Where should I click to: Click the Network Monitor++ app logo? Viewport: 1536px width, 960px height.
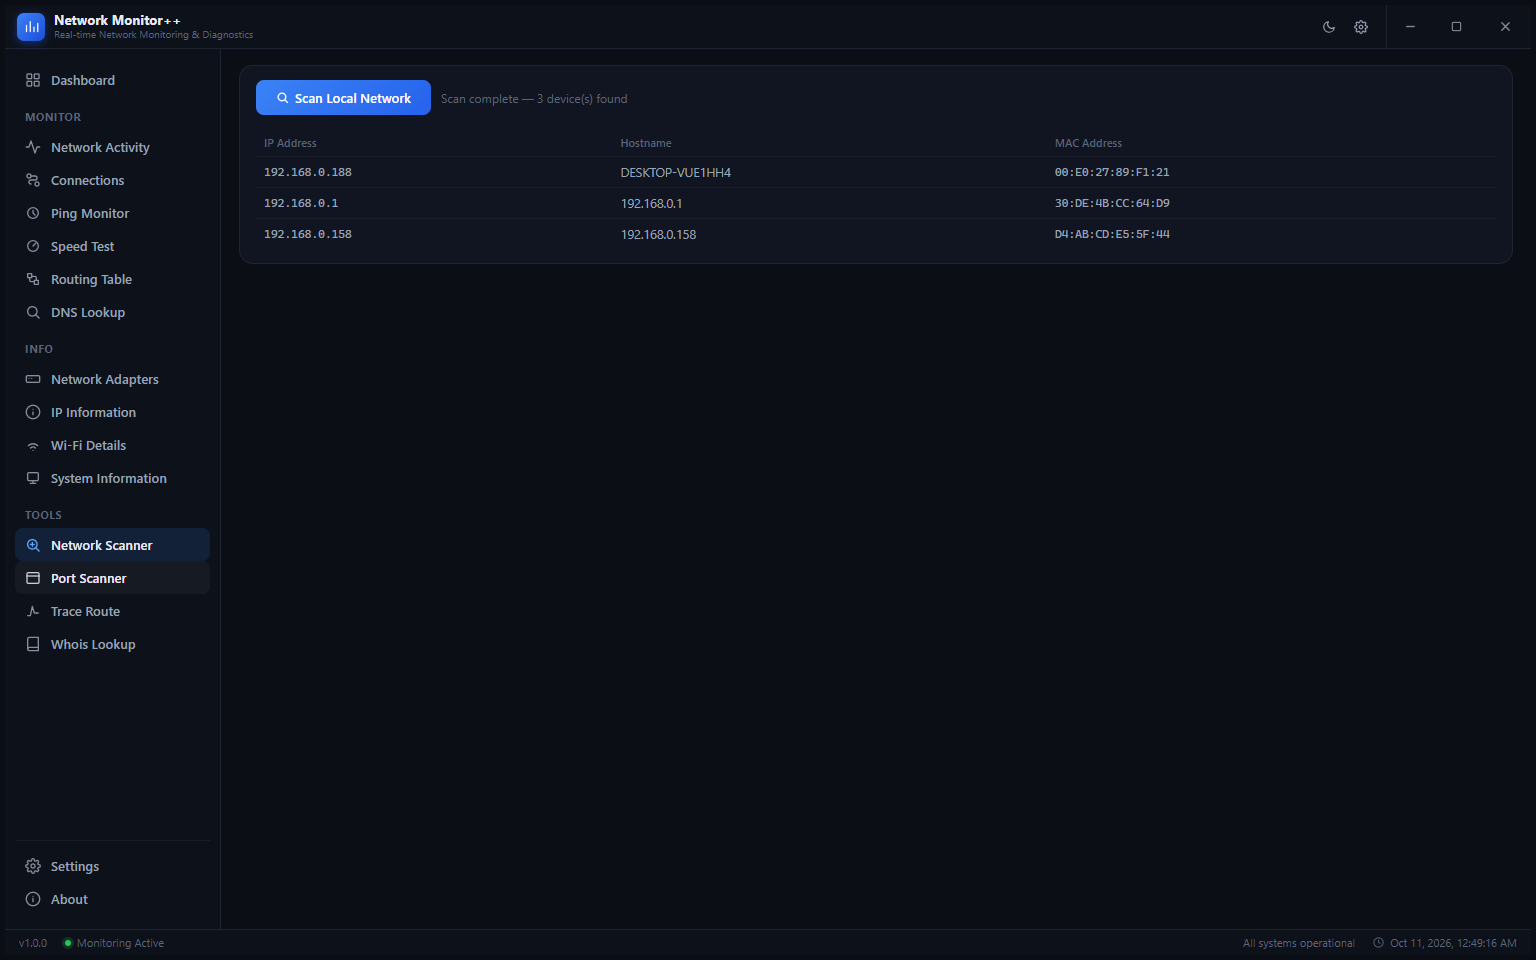click(31, 27)
